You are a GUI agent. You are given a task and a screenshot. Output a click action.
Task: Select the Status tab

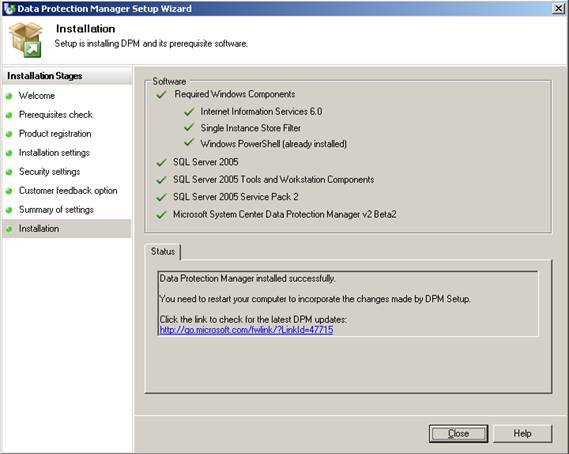163,251
